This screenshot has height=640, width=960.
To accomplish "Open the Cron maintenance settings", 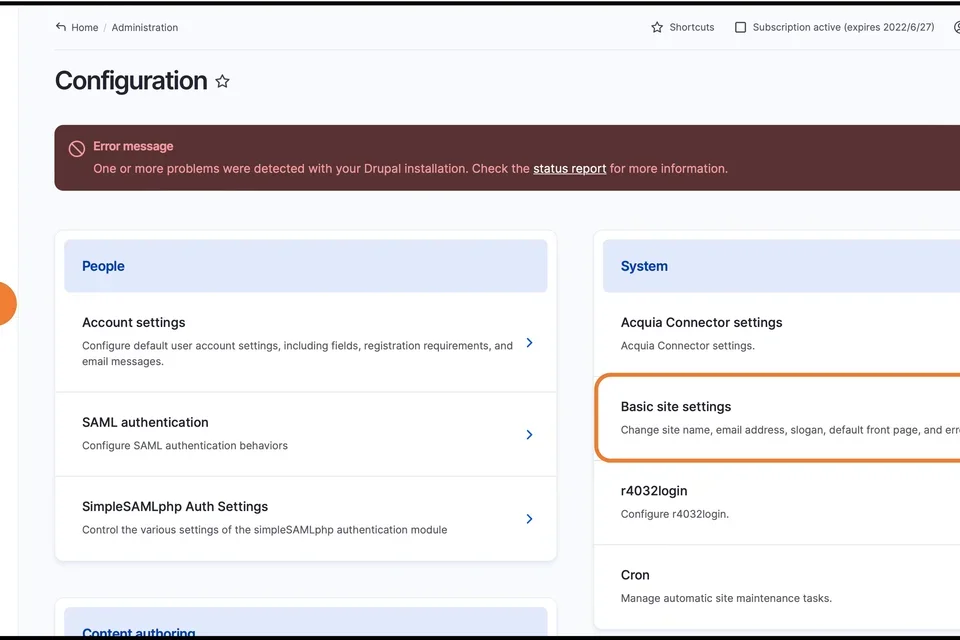I will (635, 574).
